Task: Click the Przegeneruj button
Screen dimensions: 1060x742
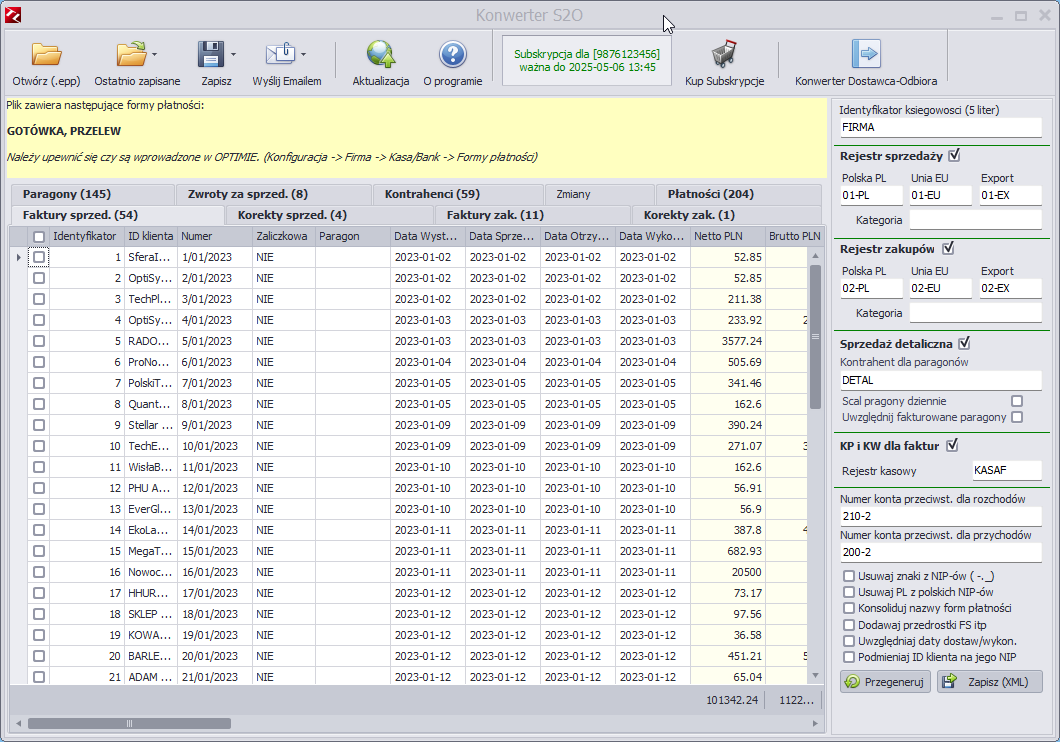Action: 885,681
